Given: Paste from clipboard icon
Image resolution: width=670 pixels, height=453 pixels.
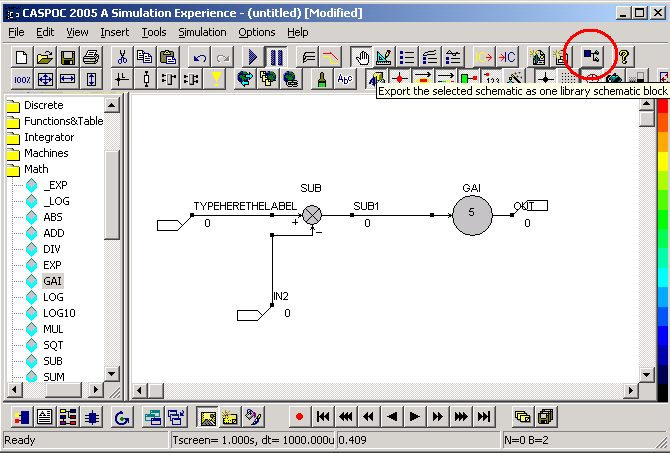Looking at the screenshot, I should (168, 57).
